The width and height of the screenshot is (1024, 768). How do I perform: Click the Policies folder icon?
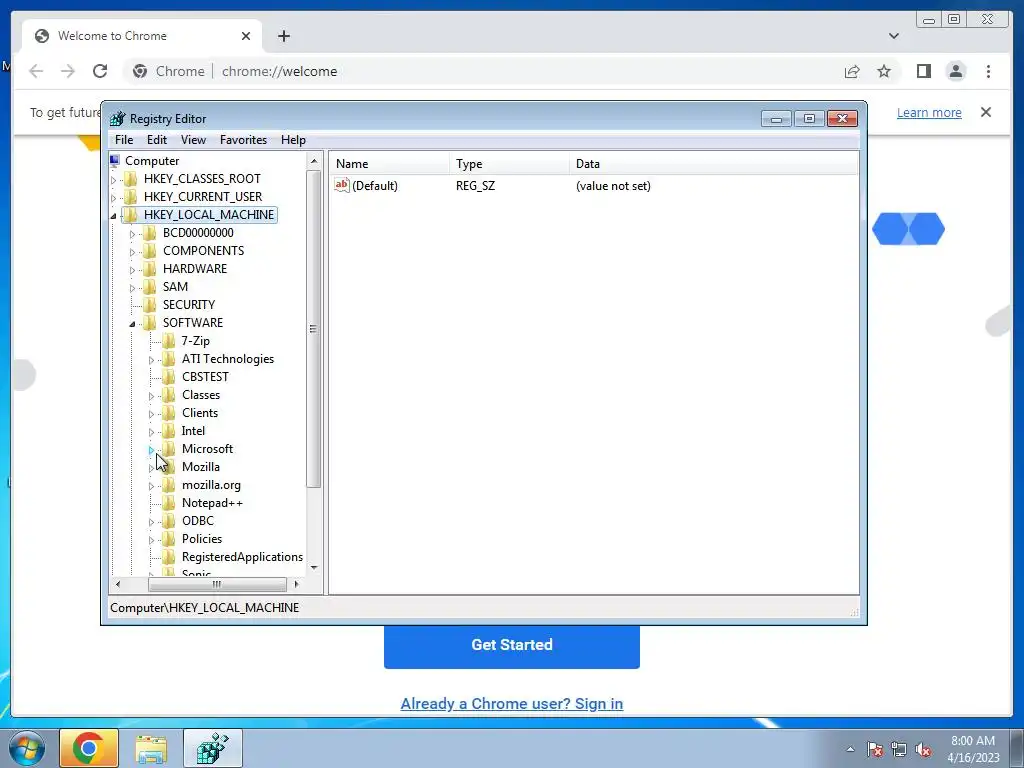coord(168,539)
